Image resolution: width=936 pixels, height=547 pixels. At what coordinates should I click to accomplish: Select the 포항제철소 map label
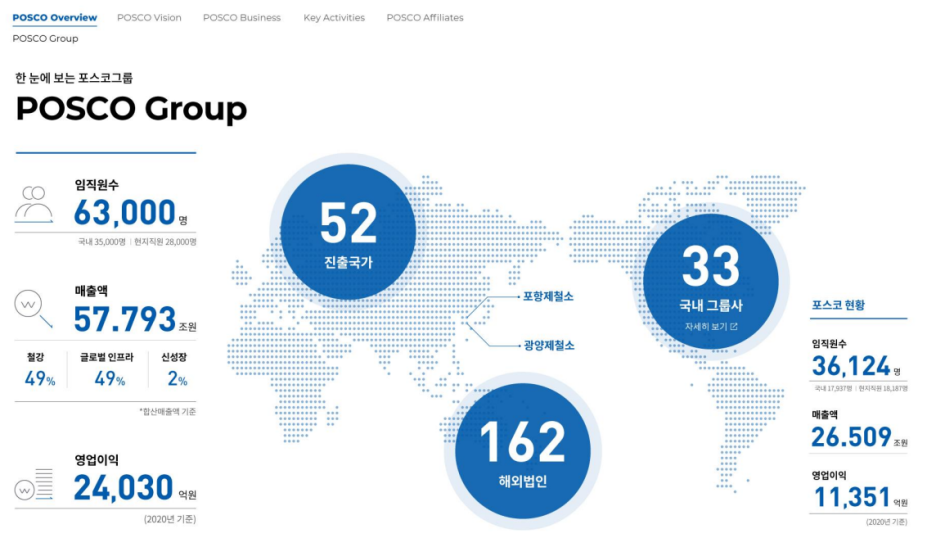pos(548,297)
